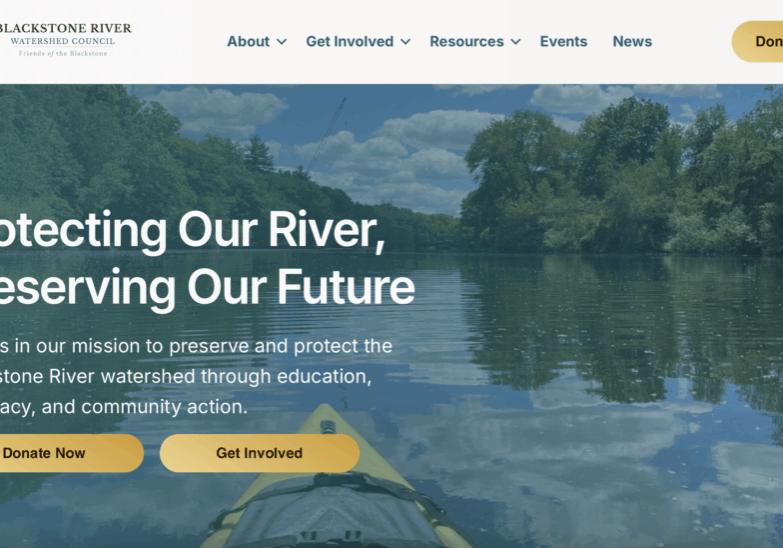This screenshot has width=783, height=548.
Task: Click the 'Friends of the Blackstone' tagline
Action: pyautogui.click(x=63, y=53)
